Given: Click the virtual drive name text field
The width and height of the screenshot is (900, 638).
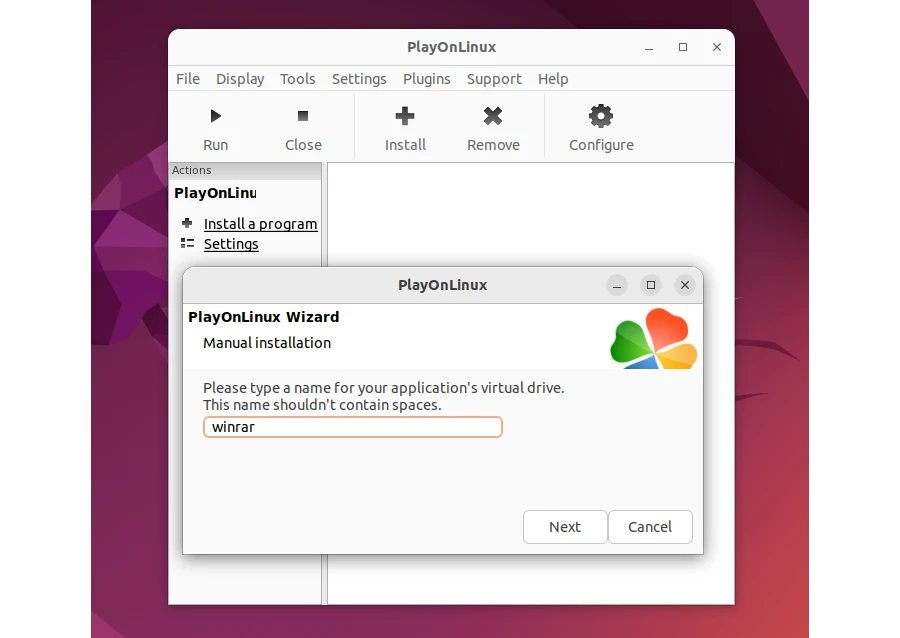Looking at the screenshot, I should tap(352, 427).
